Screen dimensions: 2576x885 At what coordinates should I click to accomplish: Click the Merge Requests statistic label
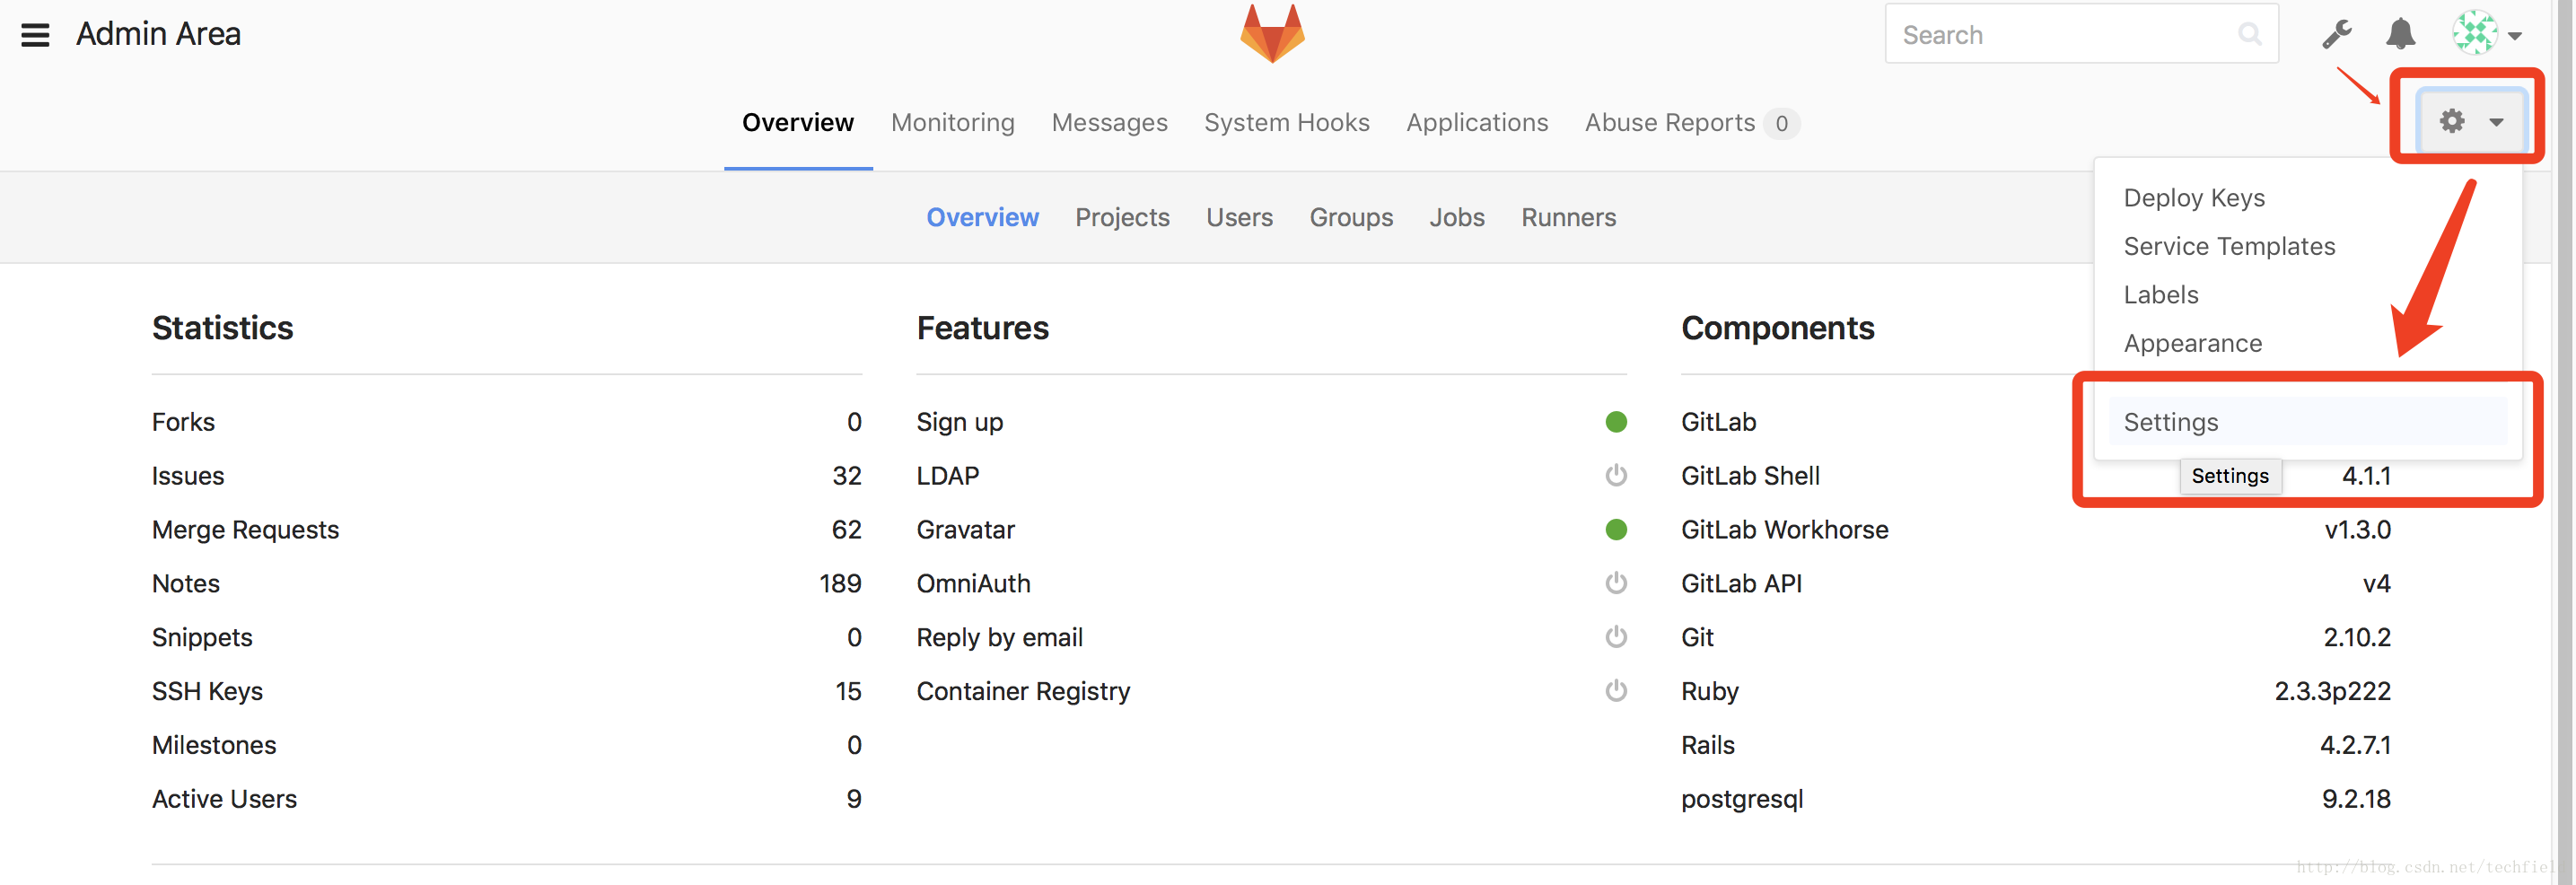pyautogui.click(x=245, y=530)
